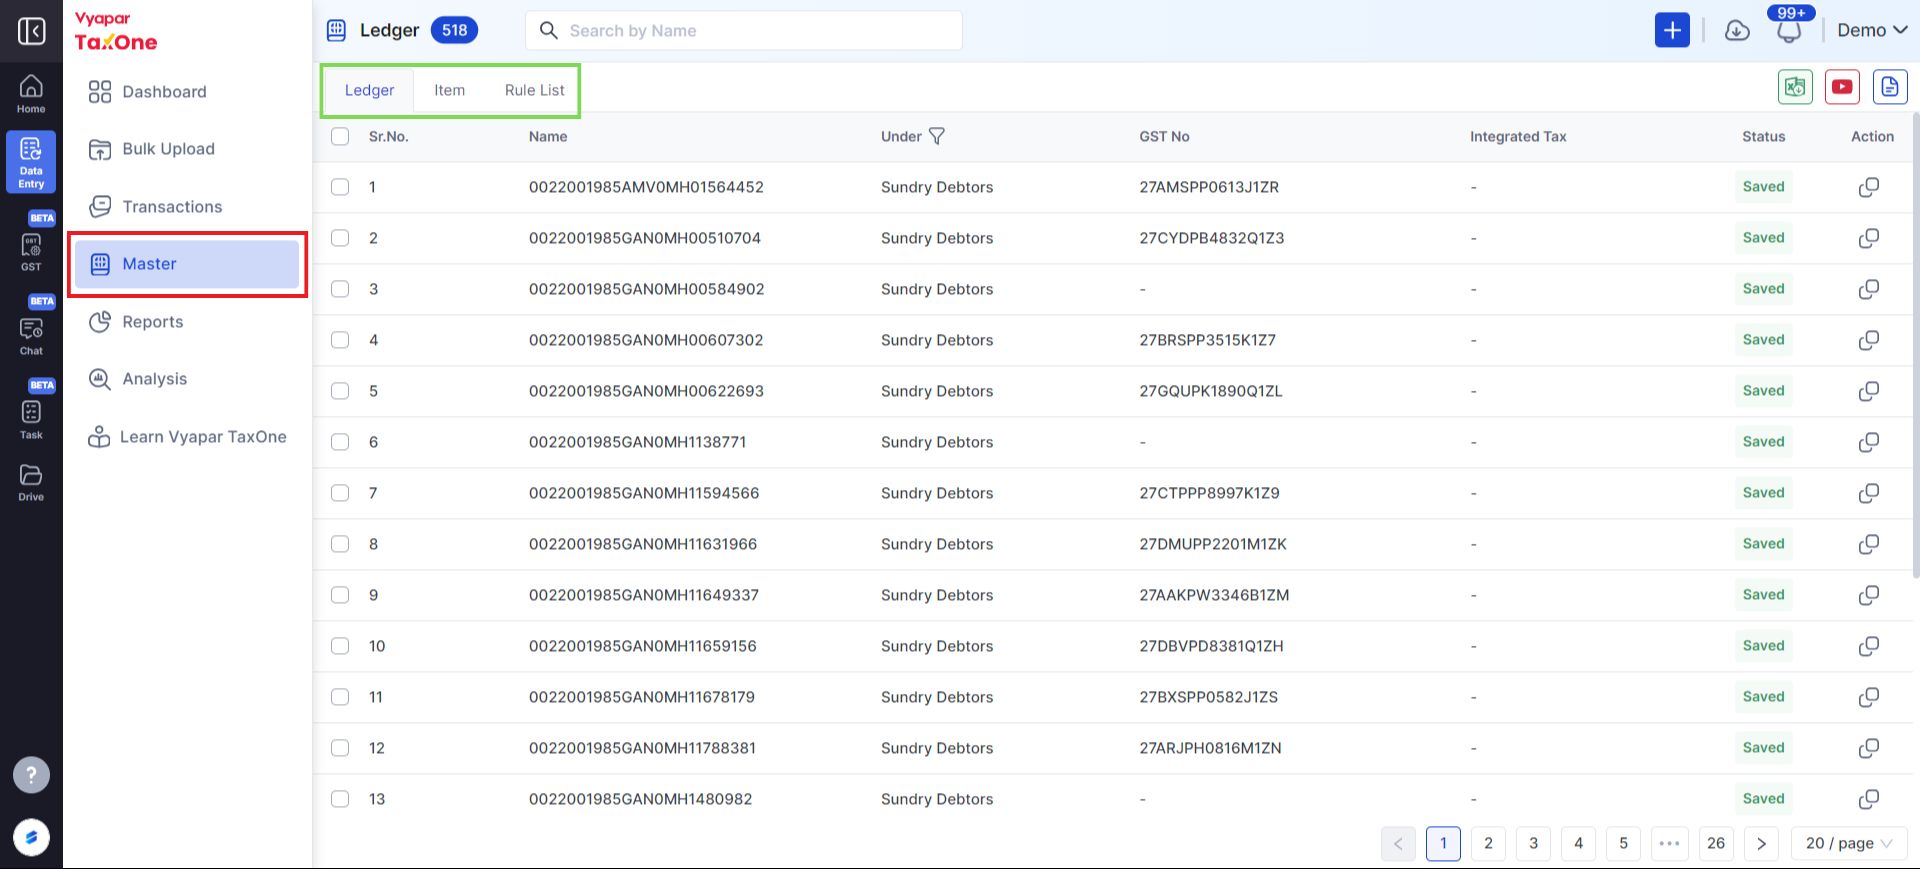Tick the checkbox for row 0022001985GAN0MH11678179
Viewport: 1920px width, 869px height.
point(340,697)
